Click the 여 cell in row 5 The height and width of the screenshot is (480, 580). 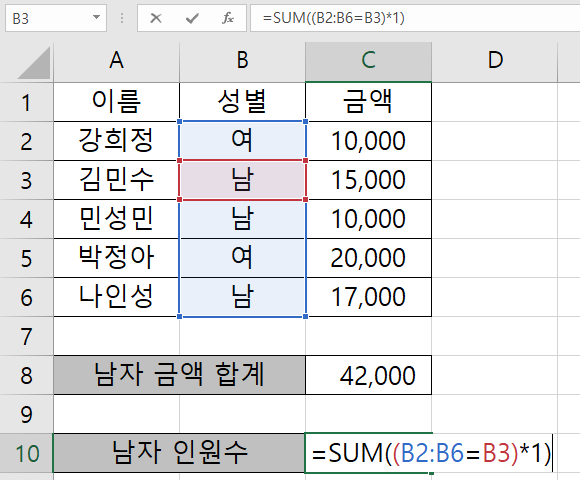click(242, 258)
